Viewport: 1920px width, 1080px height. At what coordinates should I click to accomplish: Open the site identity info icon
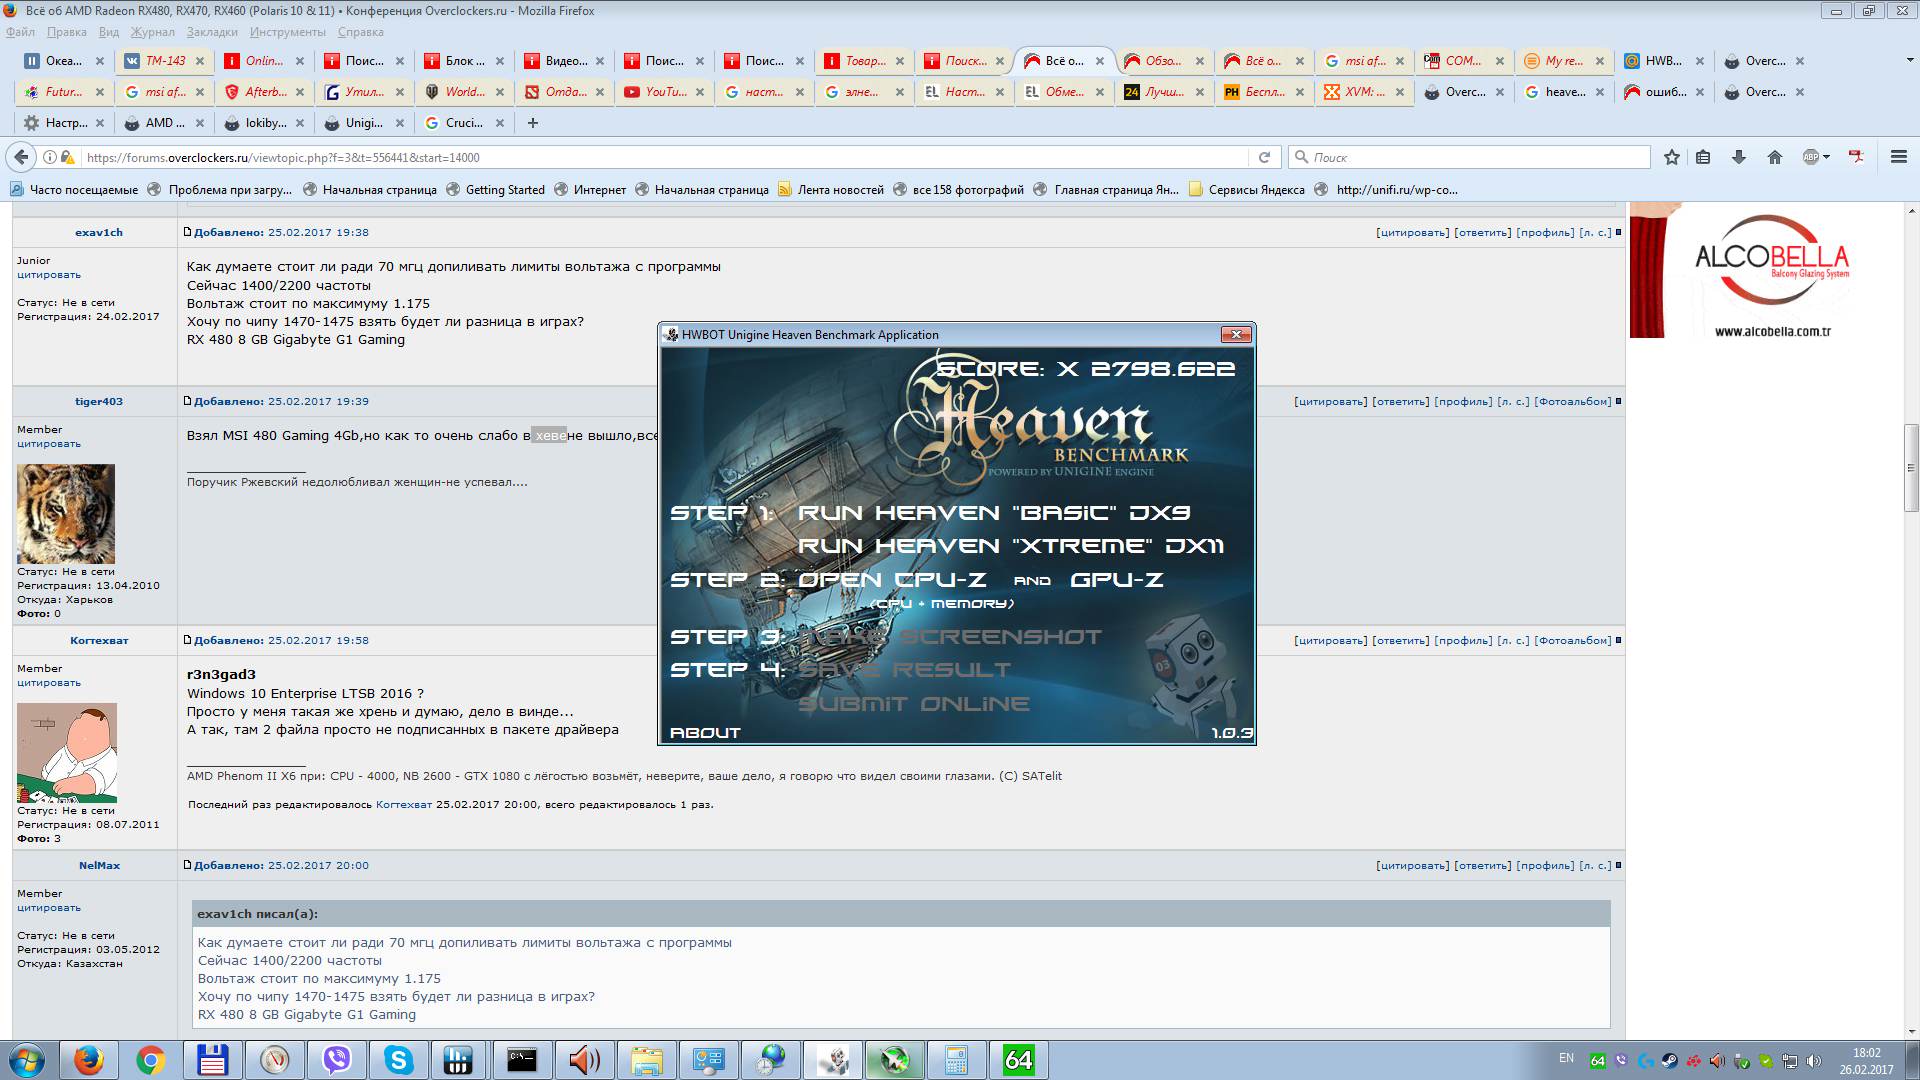pyautogui.click(x=49, y=157)
